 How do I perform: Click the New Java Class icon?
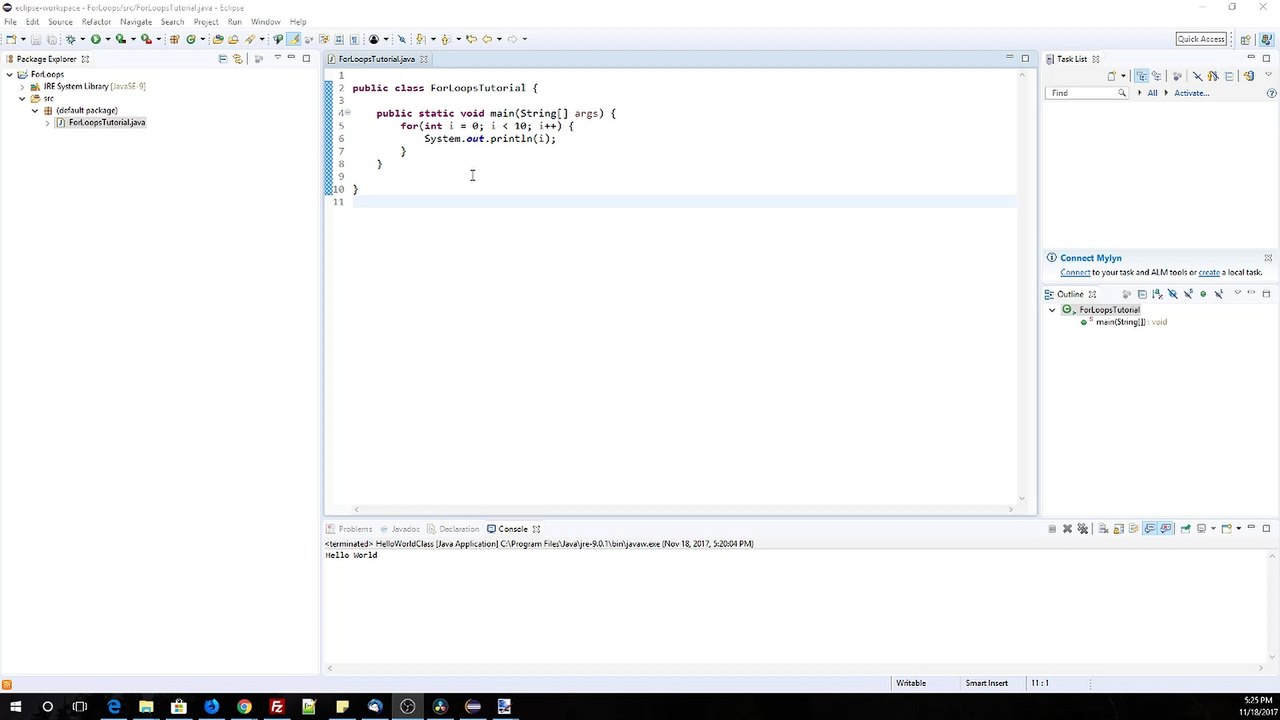coord(192,39)
